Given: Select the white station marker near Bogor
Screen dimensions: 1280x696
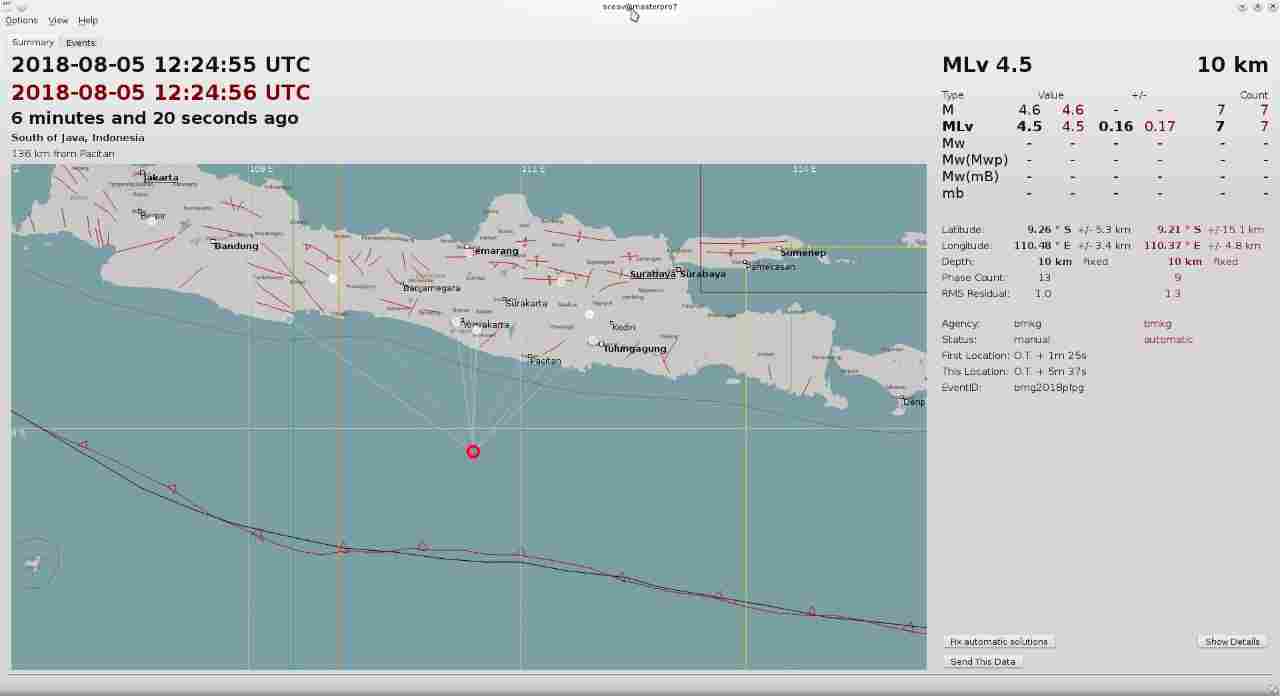Looking at the screenshot, I should [151, 222].
